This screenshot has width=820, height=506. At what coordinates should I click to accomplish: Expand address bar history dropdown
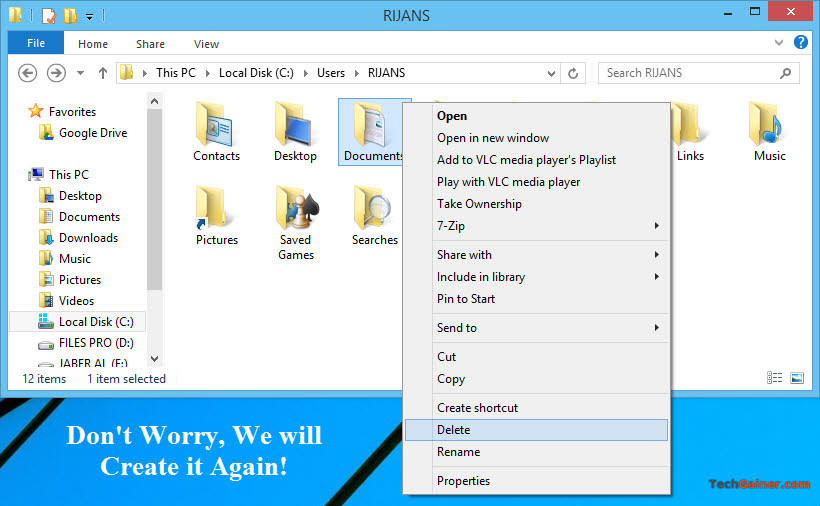[551, 74]
